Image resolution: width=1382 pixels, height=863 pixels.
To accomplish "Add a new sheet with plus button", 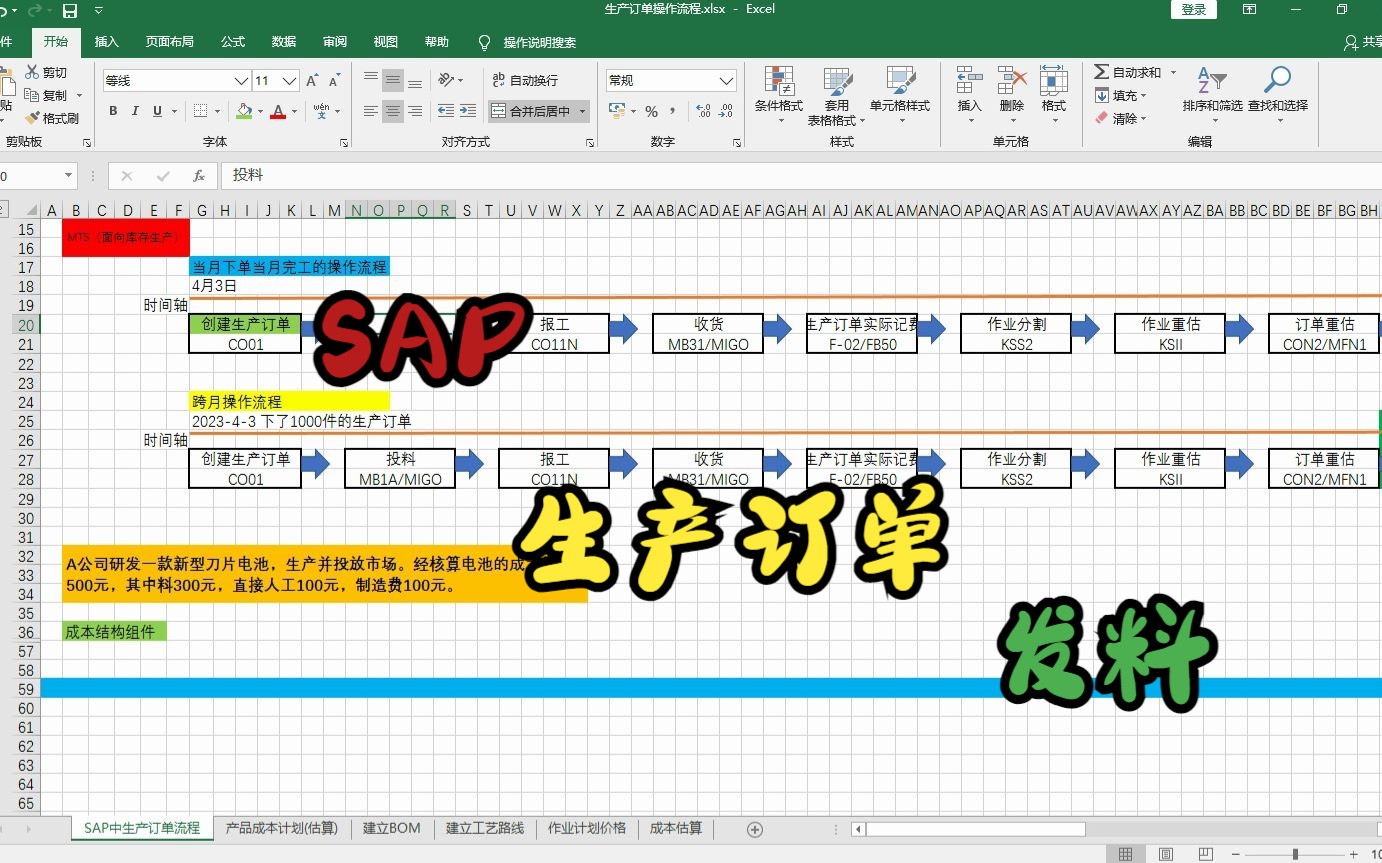I will pyautogui.click(x=755, y=829).
